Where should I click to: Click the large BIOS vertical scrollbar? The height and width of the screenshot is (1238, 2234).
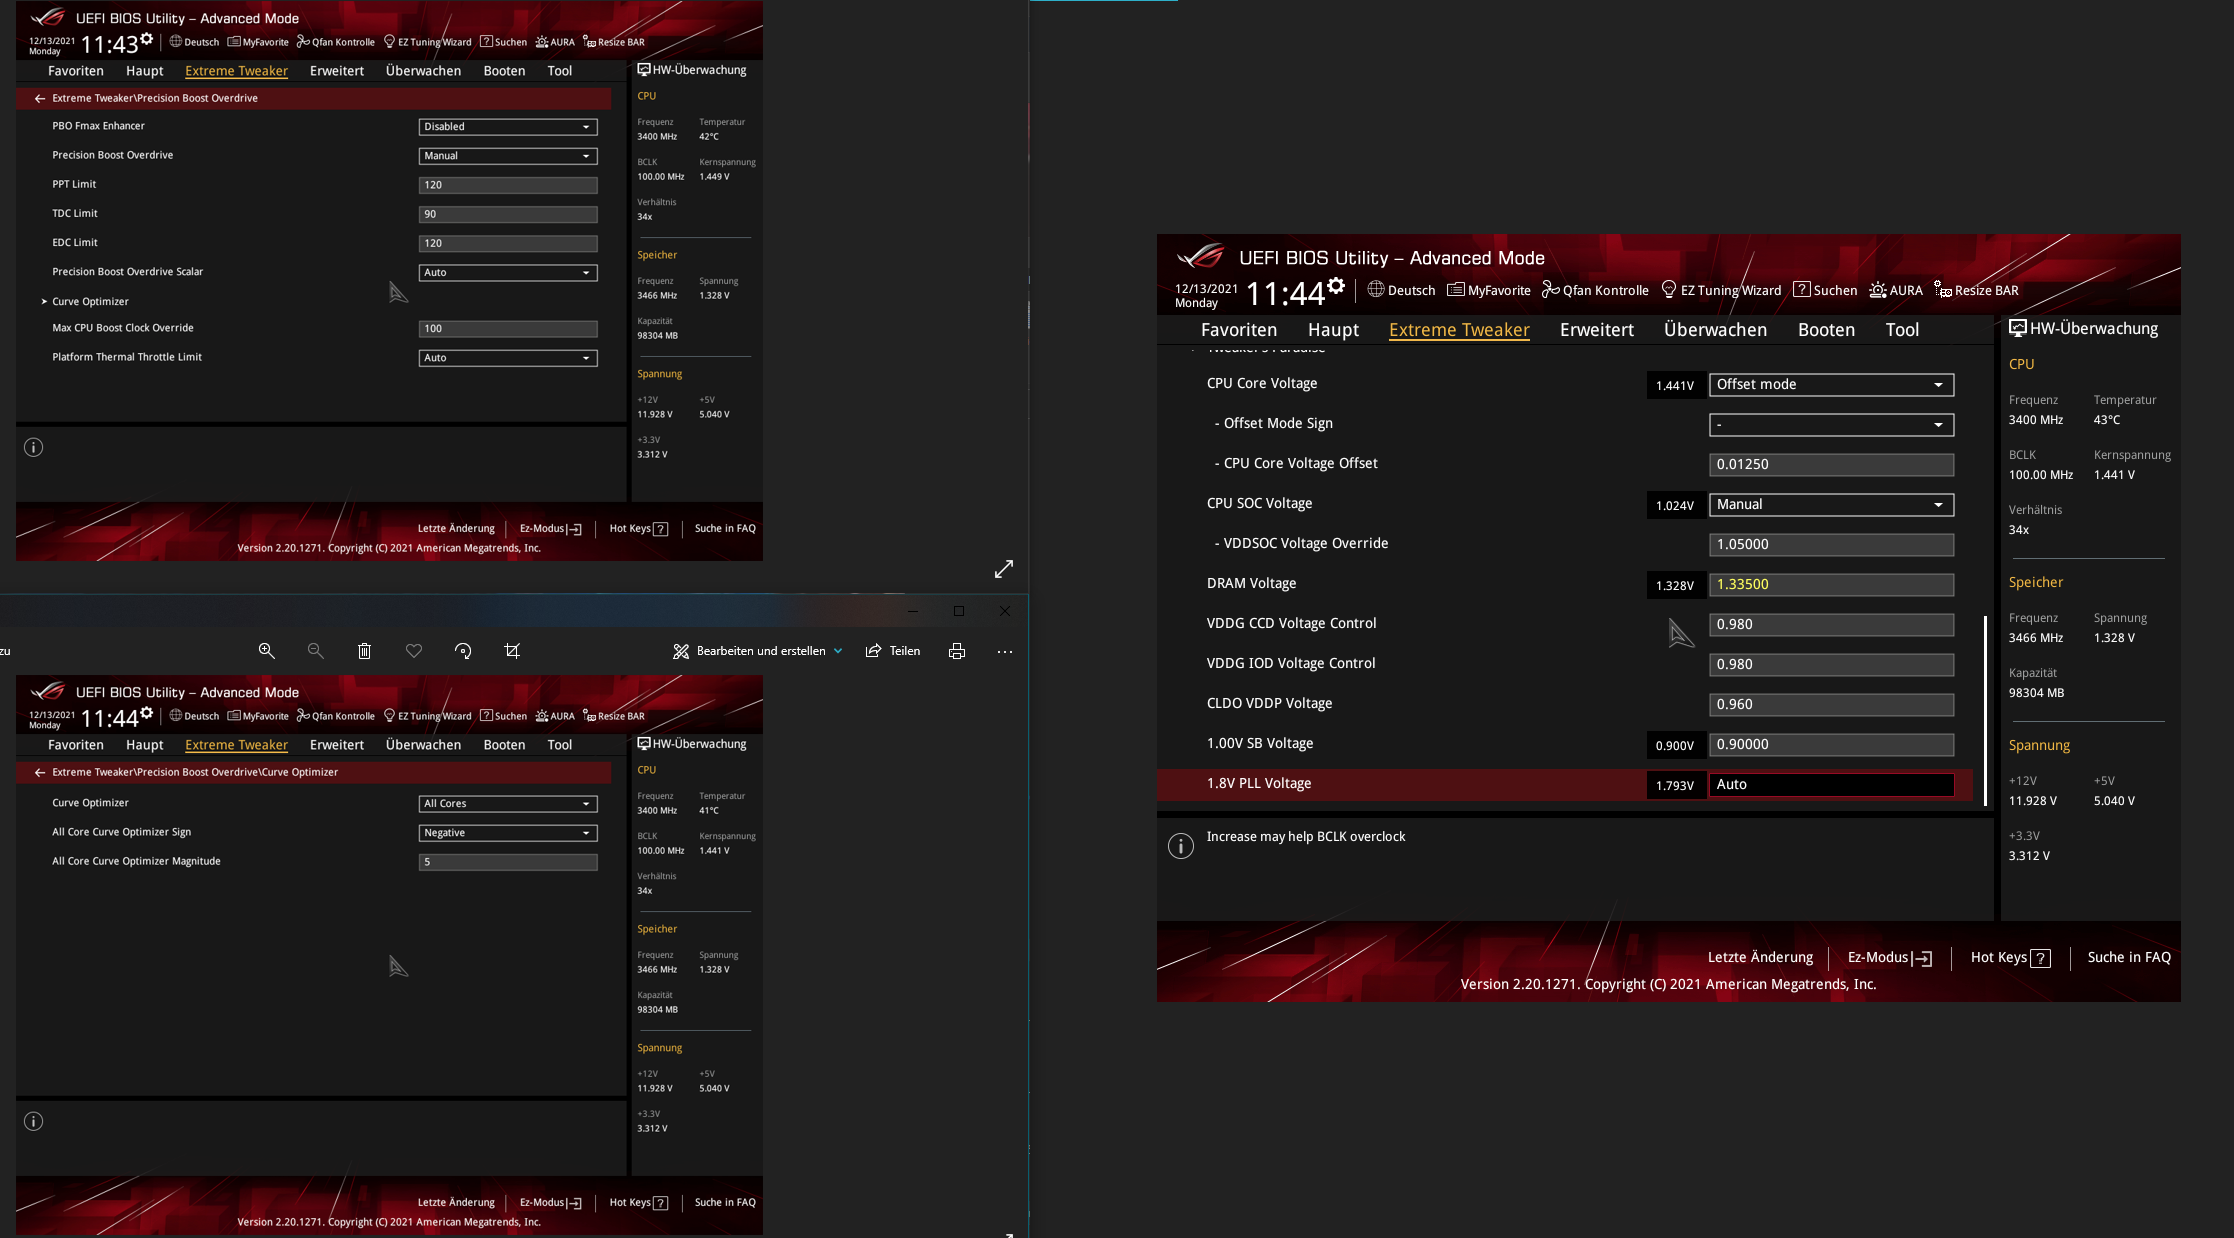coord(1985,710)
